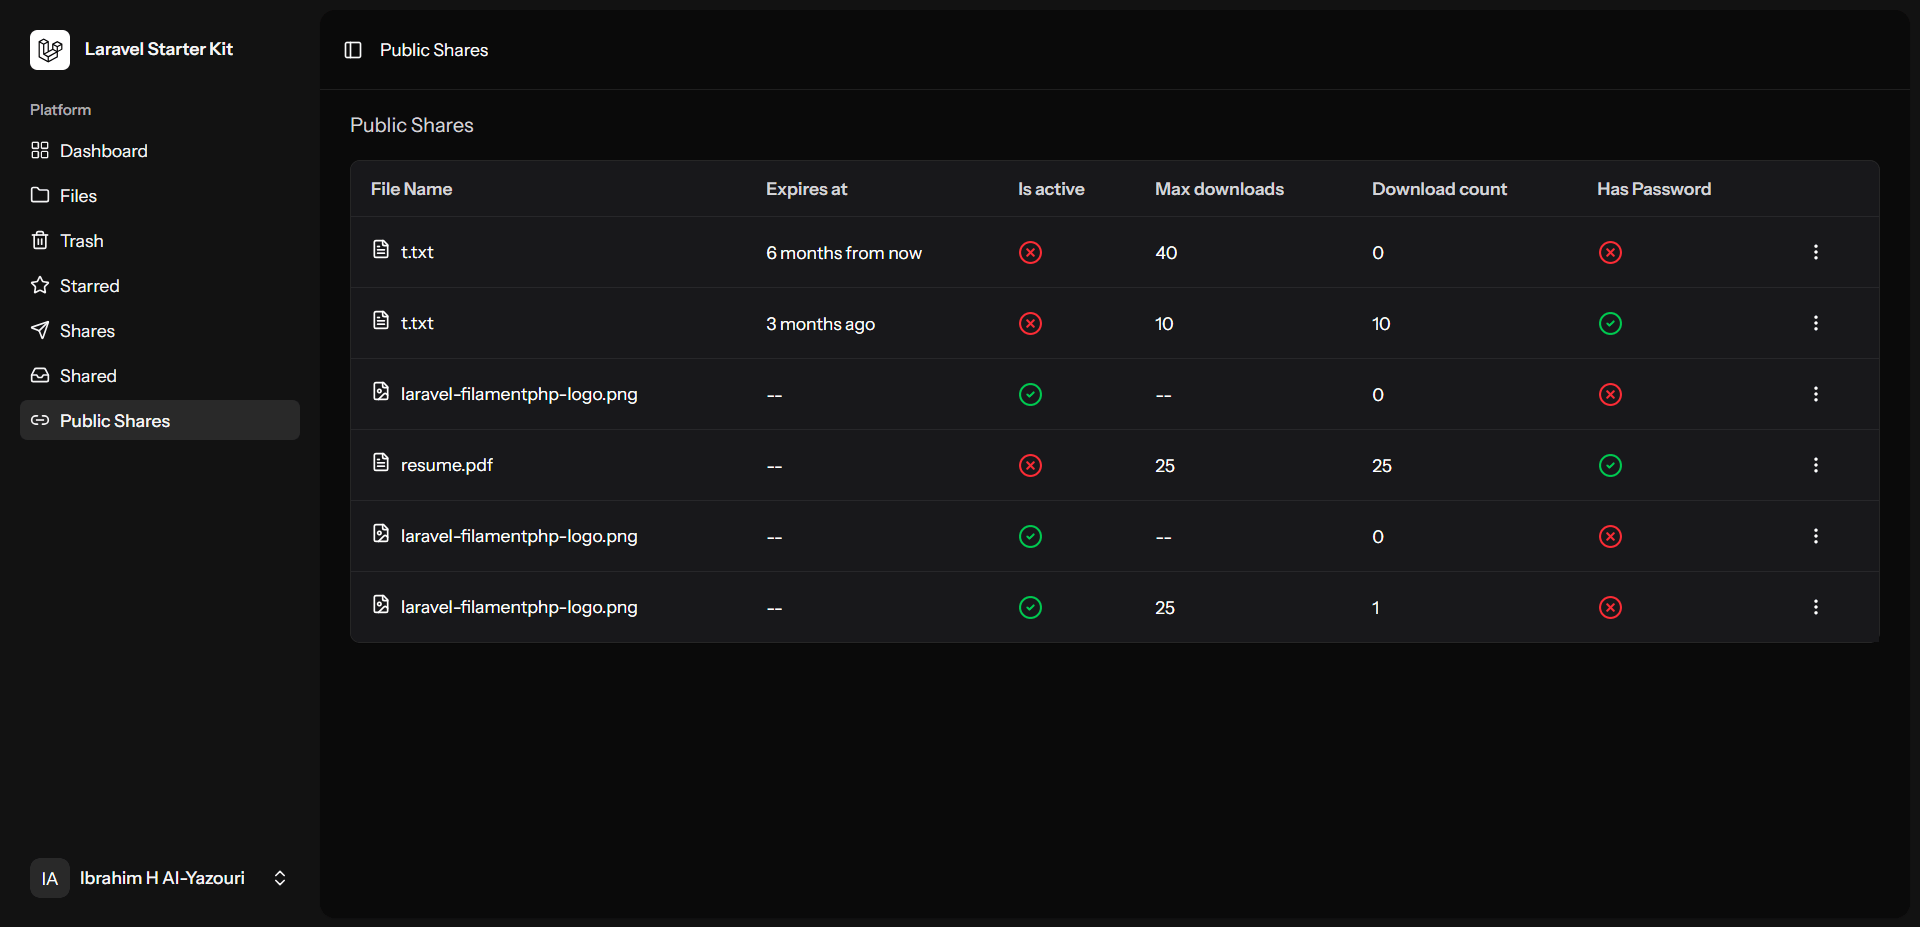Click the Trash bin icon
1920x927 pixels.
coord(40,240)
